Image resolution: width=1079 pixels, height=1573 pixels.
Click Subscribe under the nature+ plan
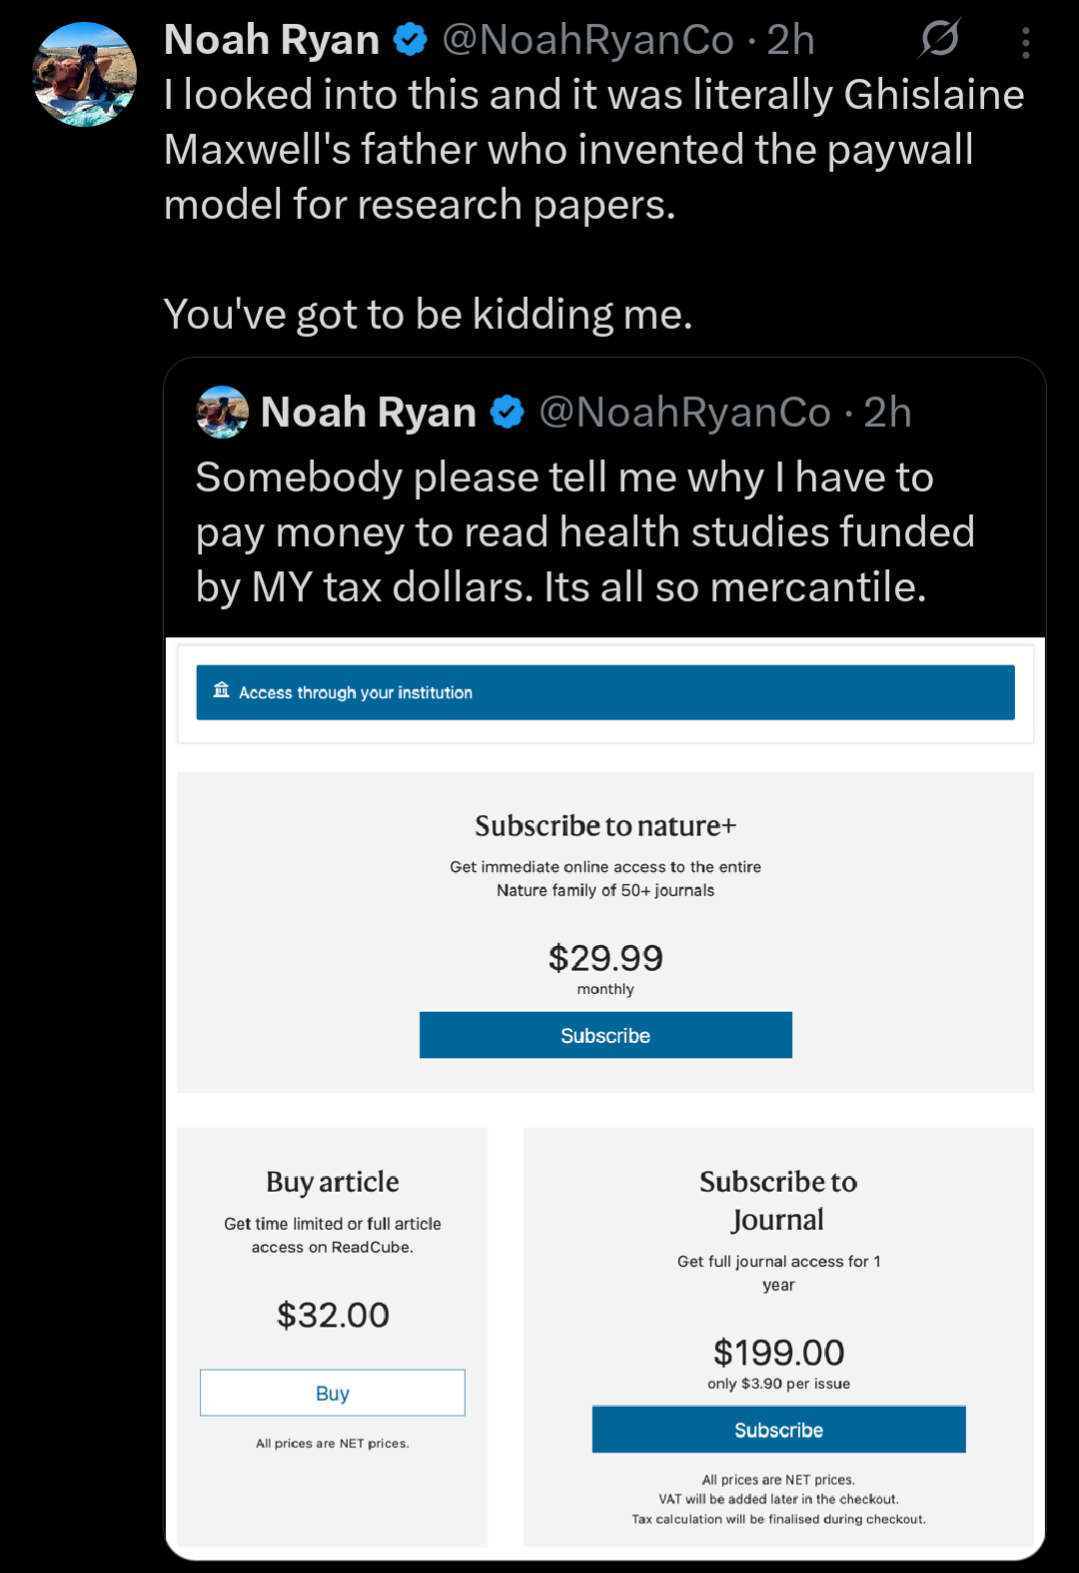click(605, 1035)
